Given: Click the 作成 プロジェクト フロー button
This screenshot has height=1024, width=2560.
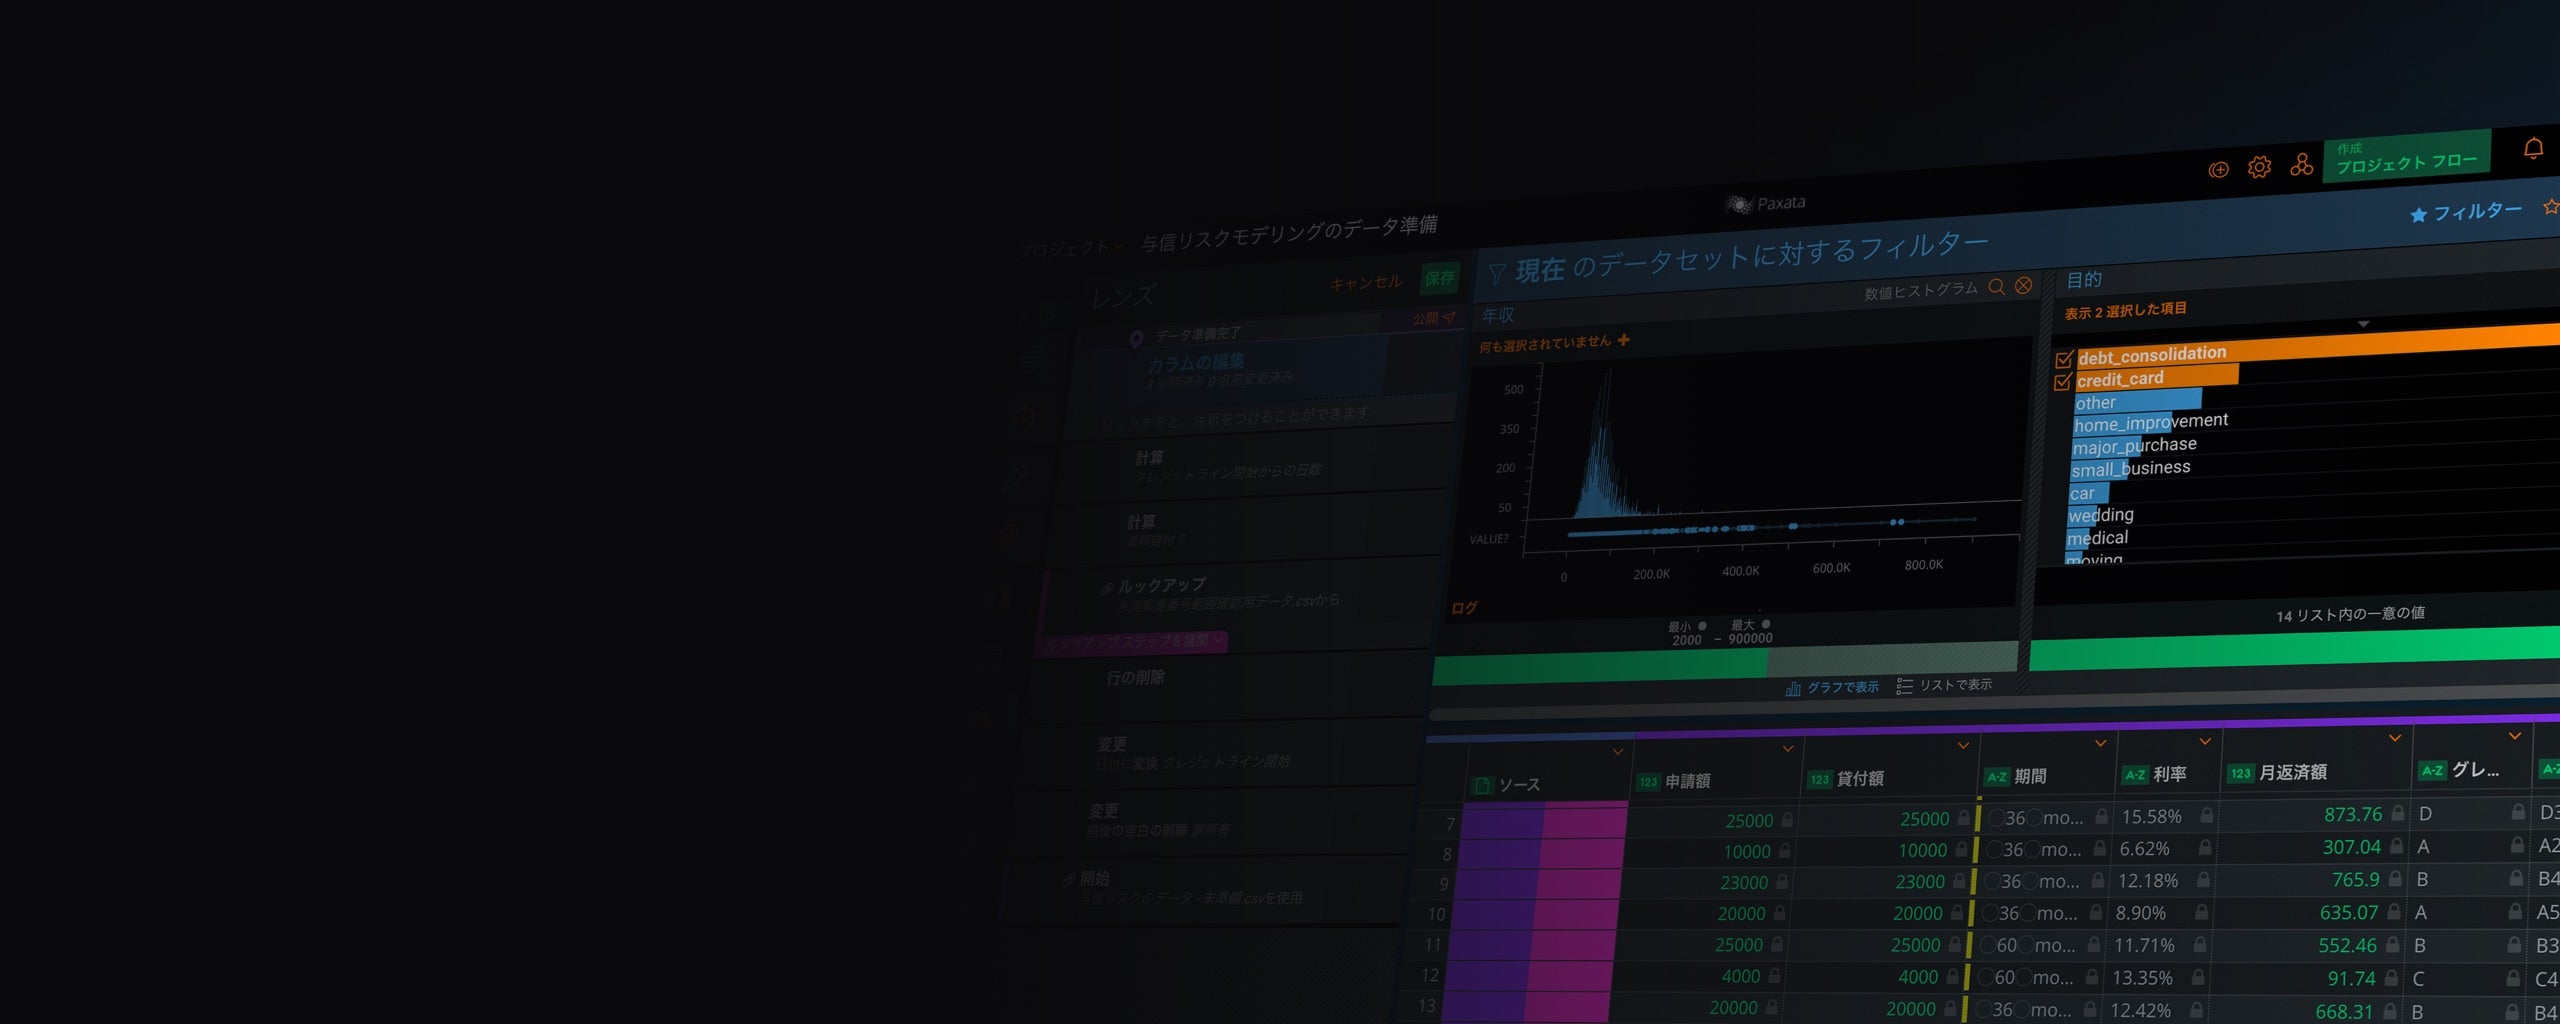Looking at the screenshot, I should coord(2406,156).
